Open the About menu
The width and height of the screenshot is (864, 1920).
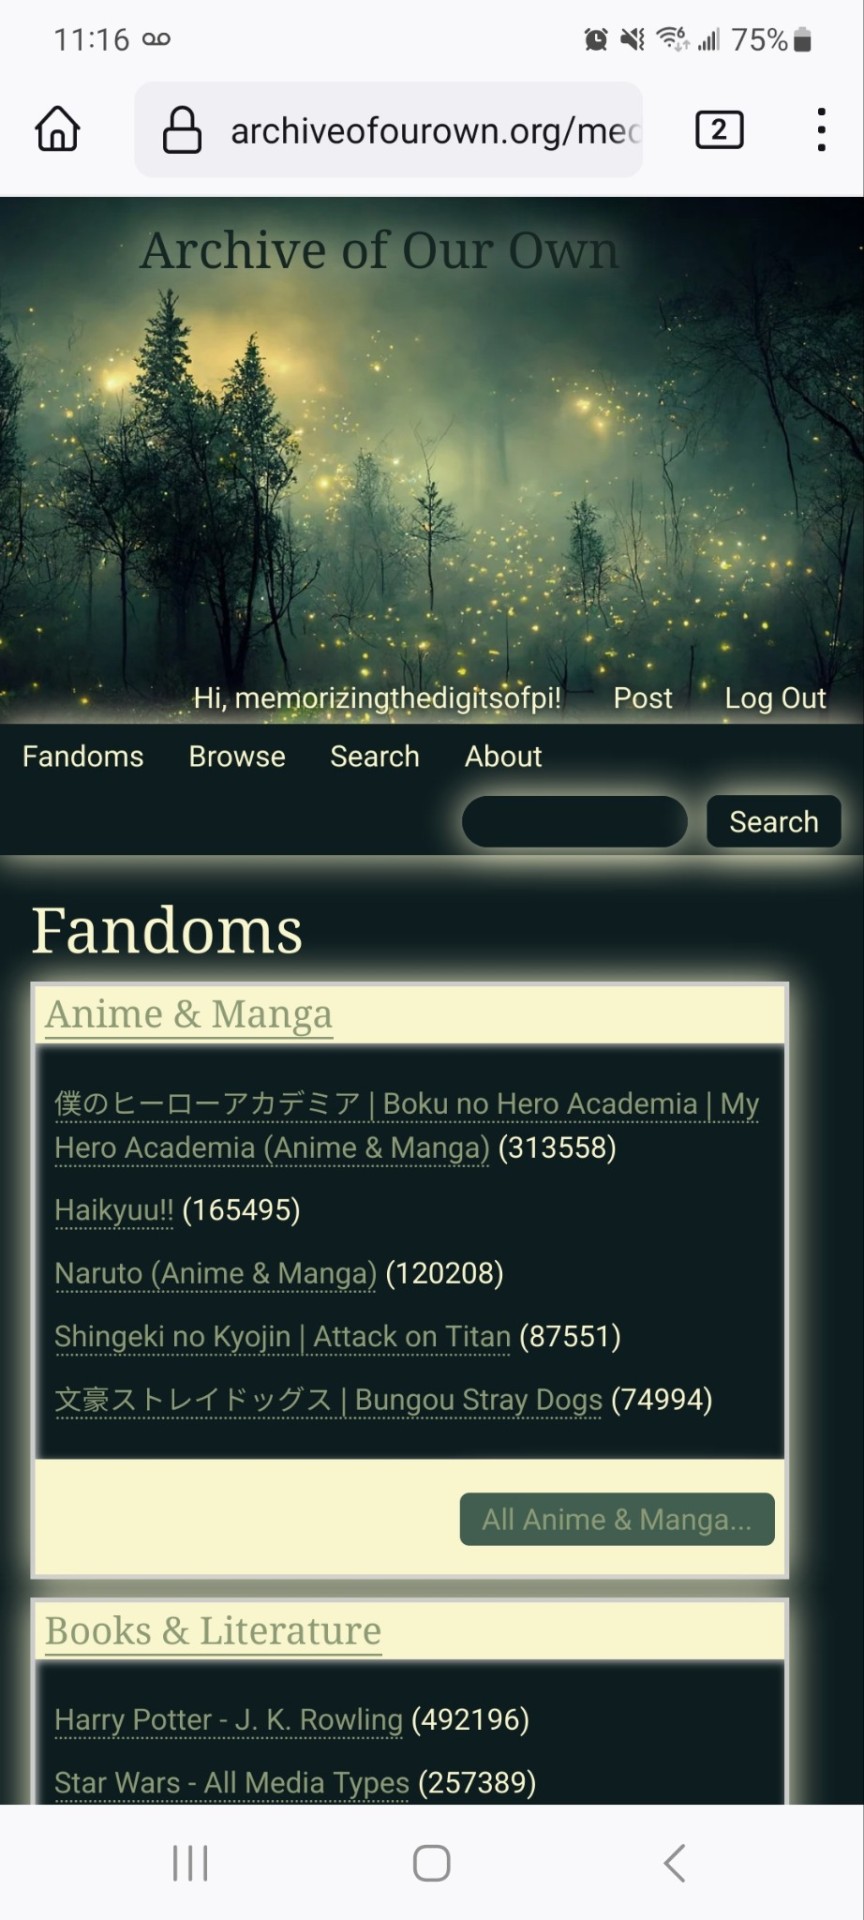pyautogui.click(x=503, y=756)
